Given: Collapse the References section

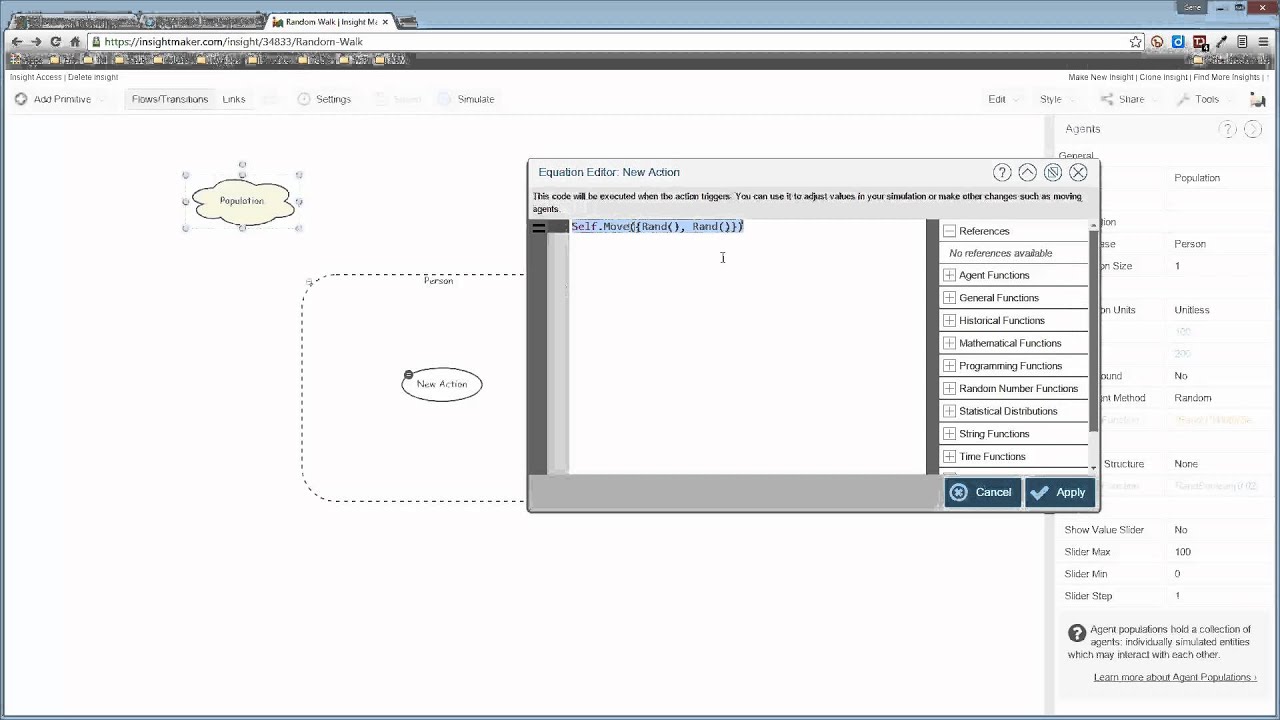Looking at the screenshot, I should (950, 231).
